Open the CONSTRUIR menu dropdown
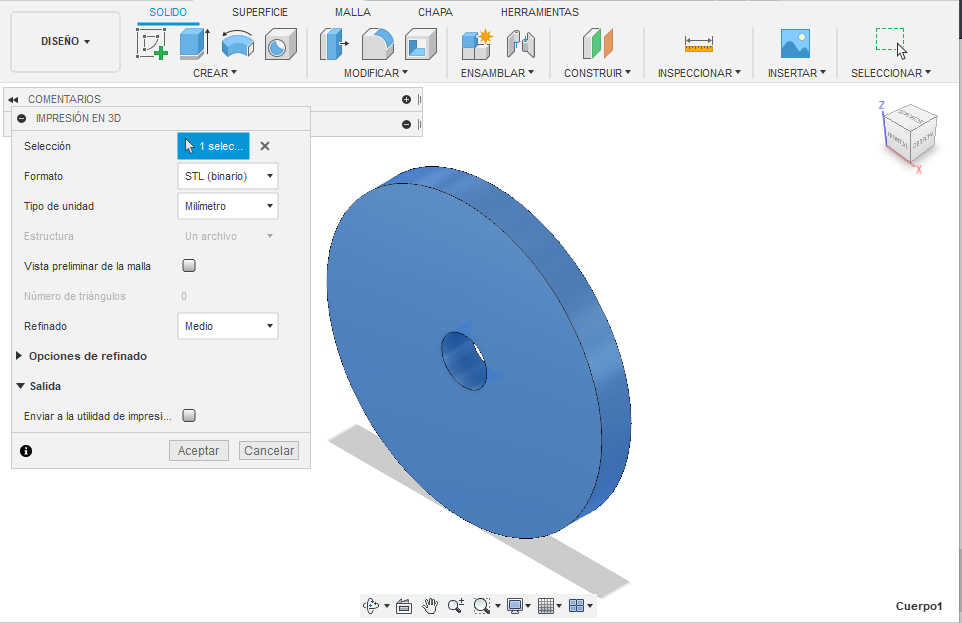This screenshot has height=623, width=962. coord(597,73)
